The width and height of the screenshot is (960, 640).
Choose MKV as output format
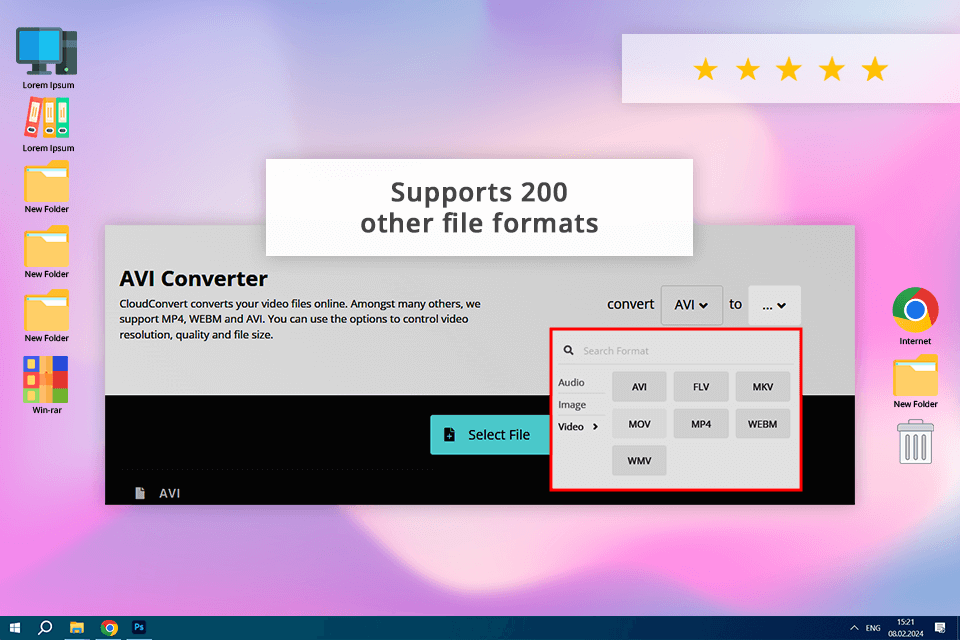(x=763, y=387)
